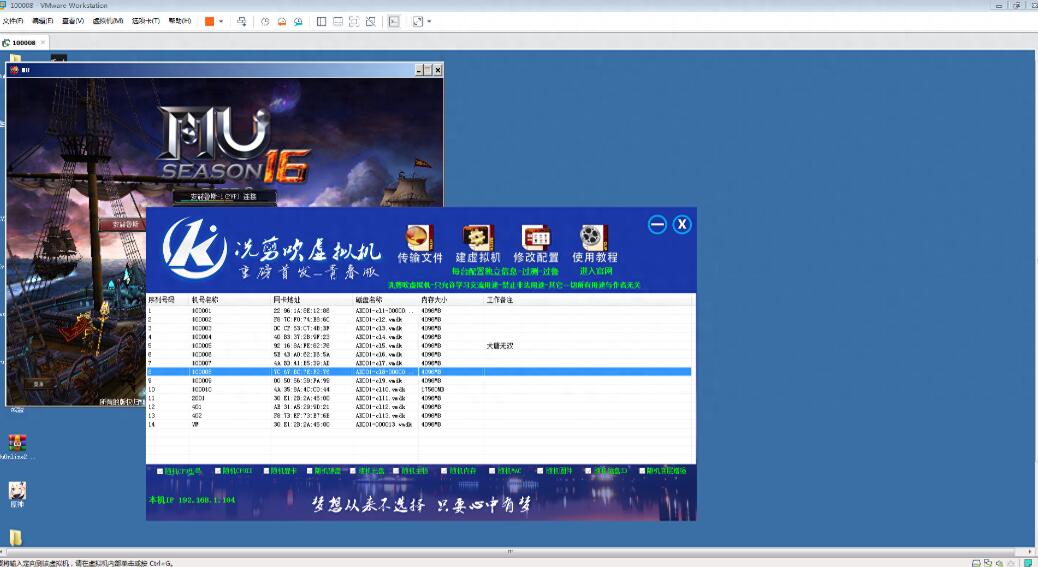Open the anime character desktop icon
The width and height of the screenshot is (1038, 567).
coord(17,491)
